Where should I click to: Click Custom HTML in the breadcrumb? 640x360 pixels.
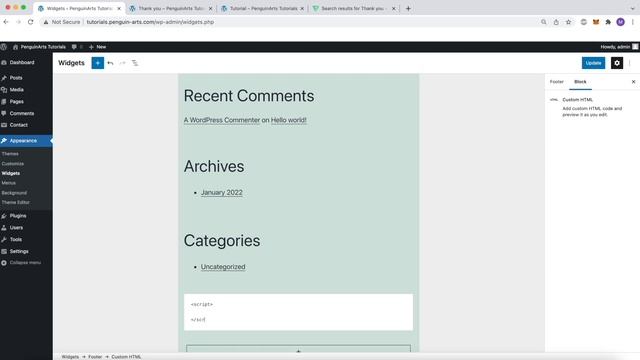click(126, 357)
